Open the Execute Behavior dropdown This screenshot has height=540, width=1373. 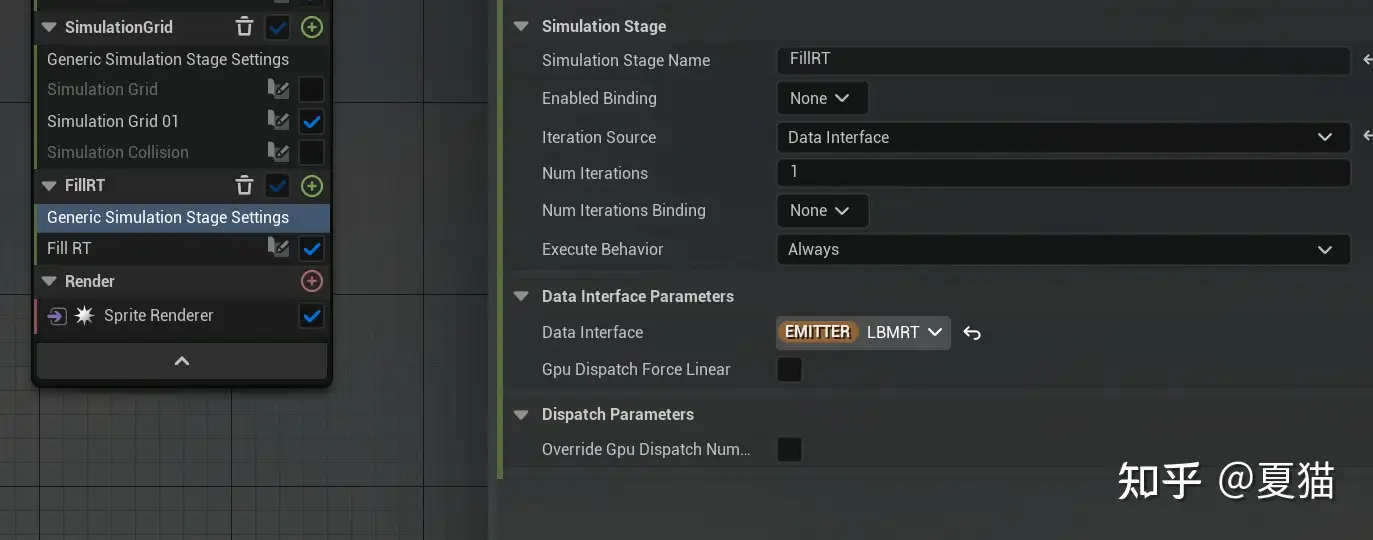1062,249
